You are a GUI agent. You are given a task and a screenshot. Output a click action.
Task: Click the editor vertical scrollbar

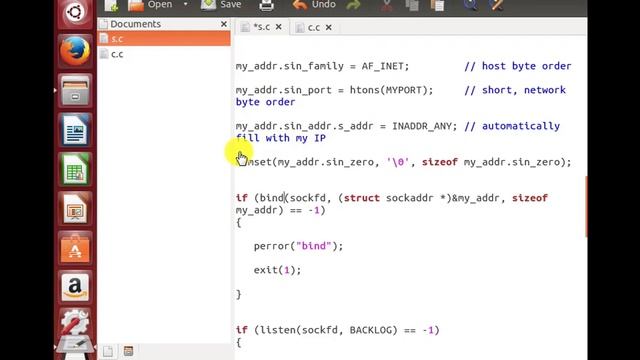pos(586,207)
